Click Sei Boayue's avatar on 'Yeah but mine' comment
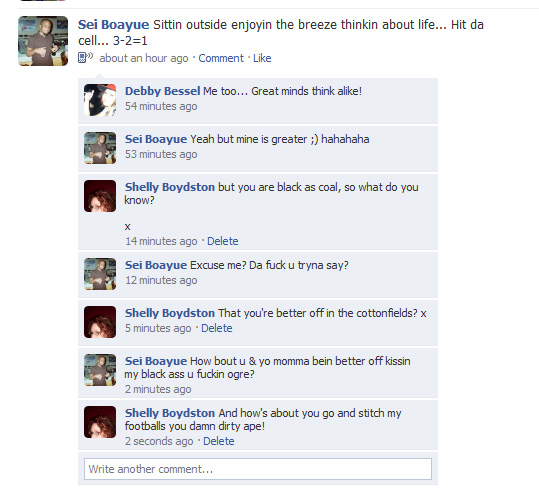The height and width of the screenshot is (489, 539). (x=100, y=148)
